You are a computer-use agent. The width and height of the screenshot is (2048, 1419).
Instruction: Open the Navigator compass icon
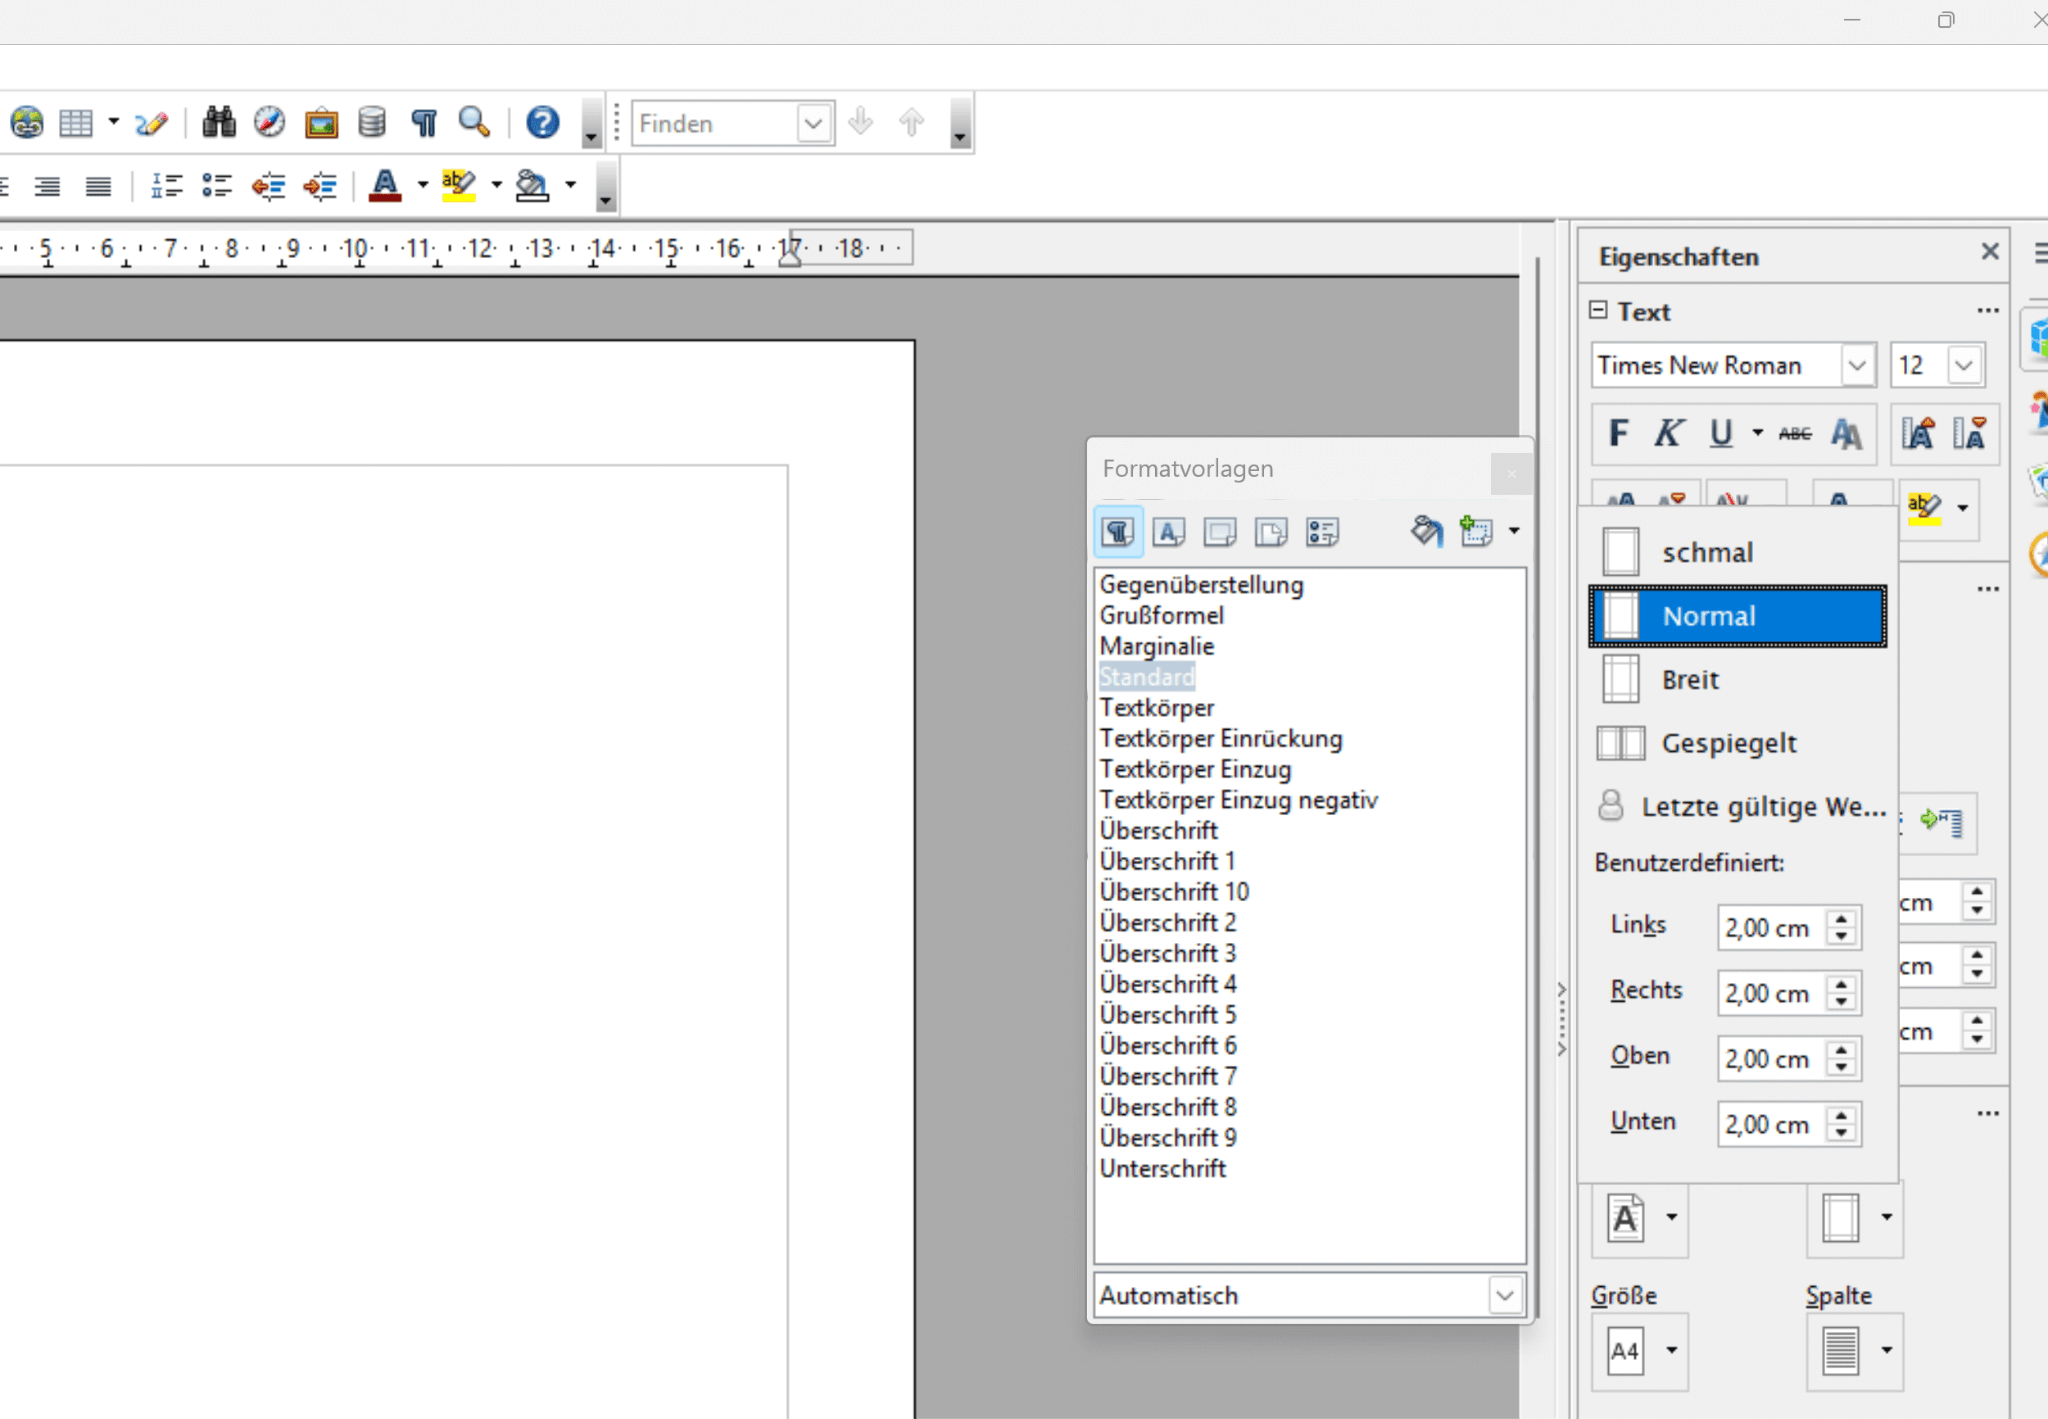(x=269, y=123)
